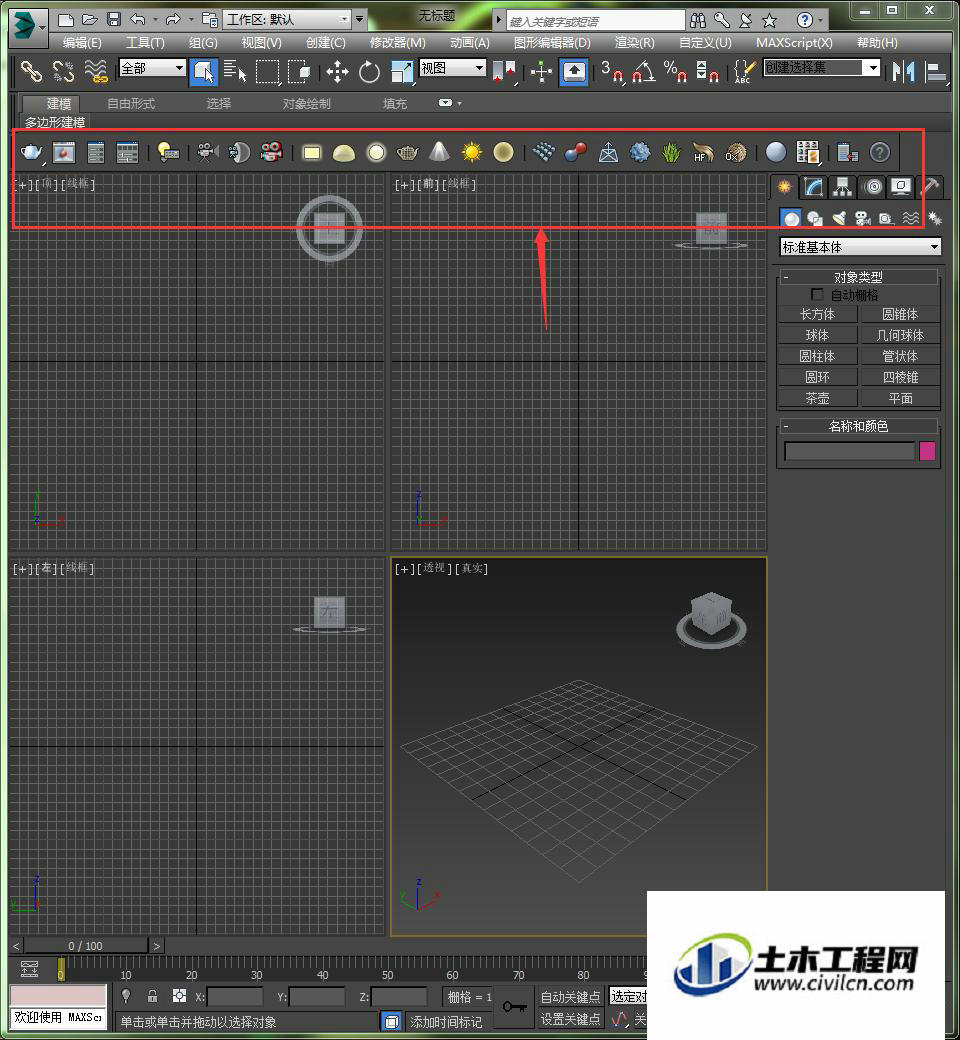This screenshot has height=1040, width=960.
Task: Open the Material Editor sphere icon
Action: pos(776,152)
